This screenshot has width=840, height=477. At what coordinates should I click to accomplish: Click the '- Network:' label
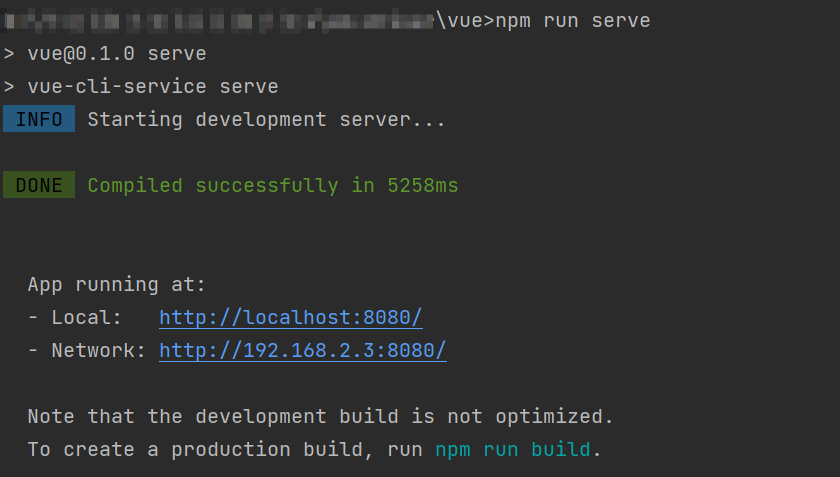(86, 351)
